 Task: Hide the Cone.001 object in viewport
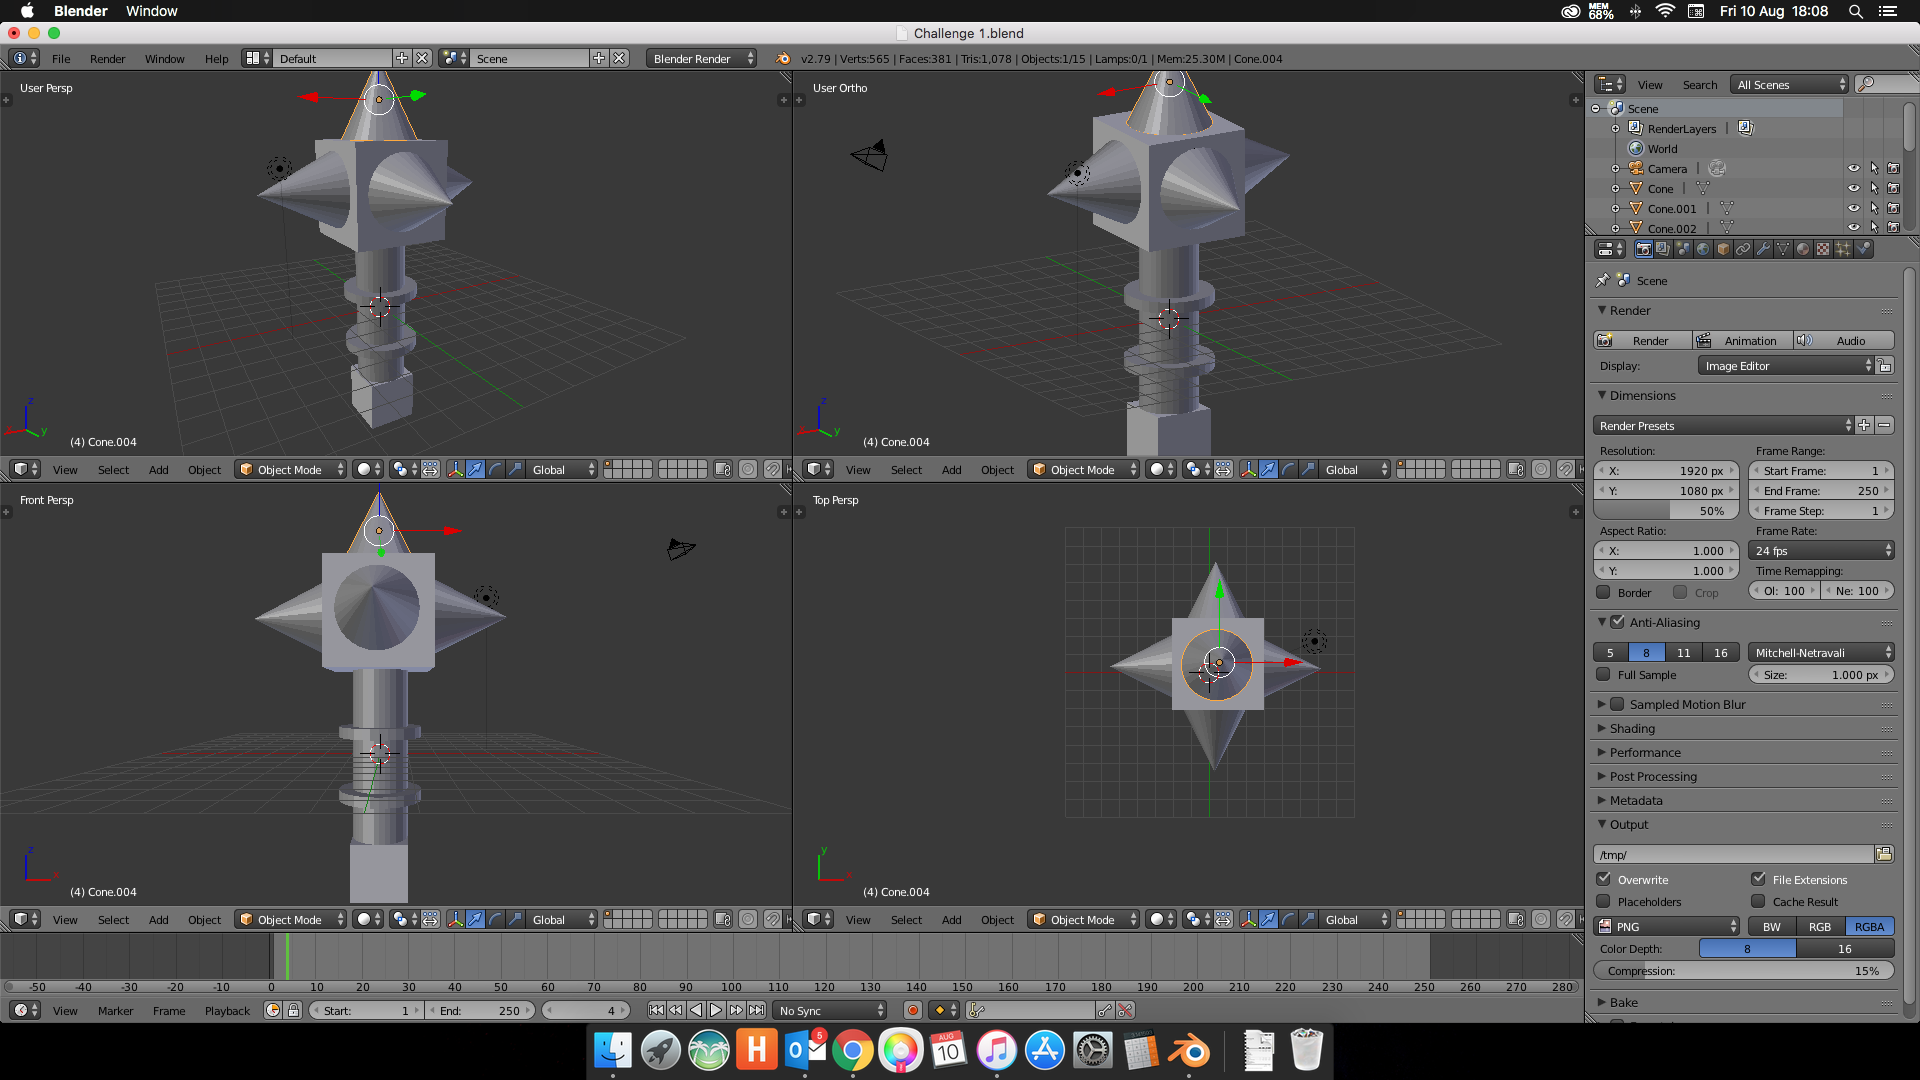[x=1855, y=208]
